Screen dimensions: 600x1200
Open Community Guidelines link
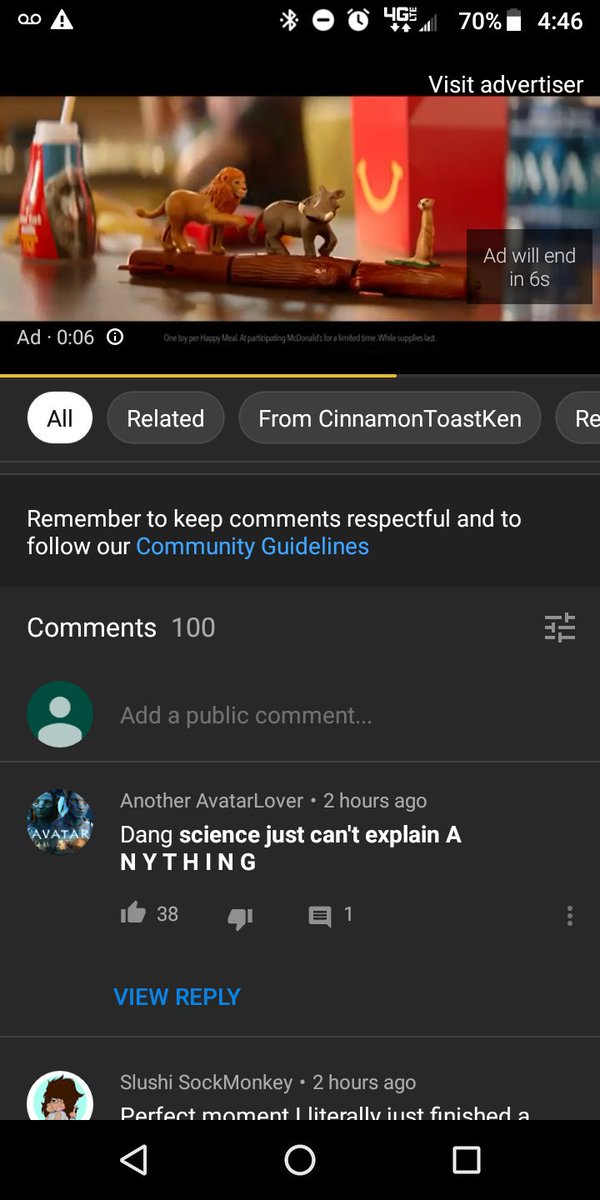click(252, 546)
